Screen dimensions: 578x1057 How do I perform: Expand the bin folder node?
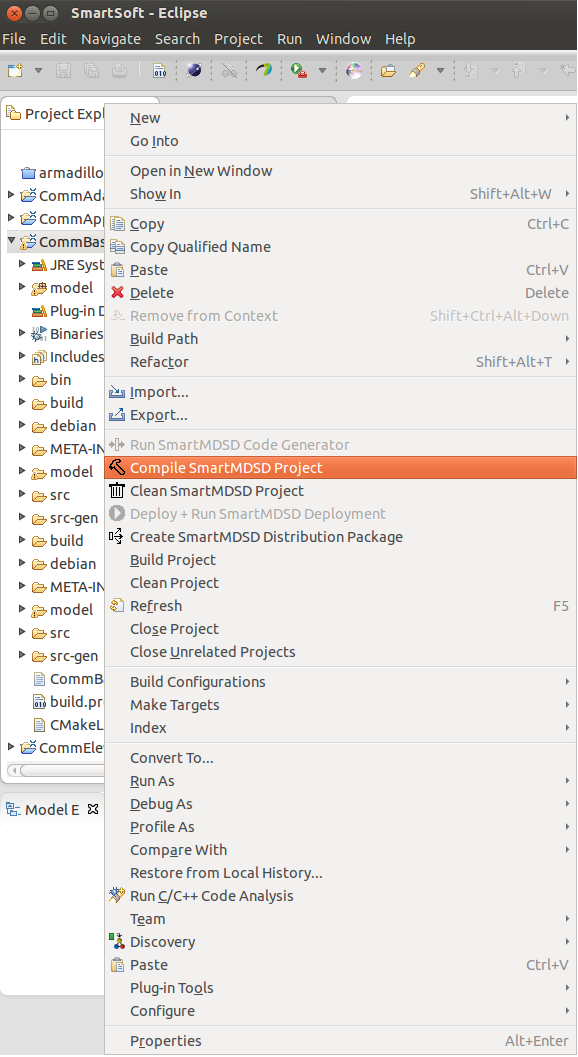(22, 378)
